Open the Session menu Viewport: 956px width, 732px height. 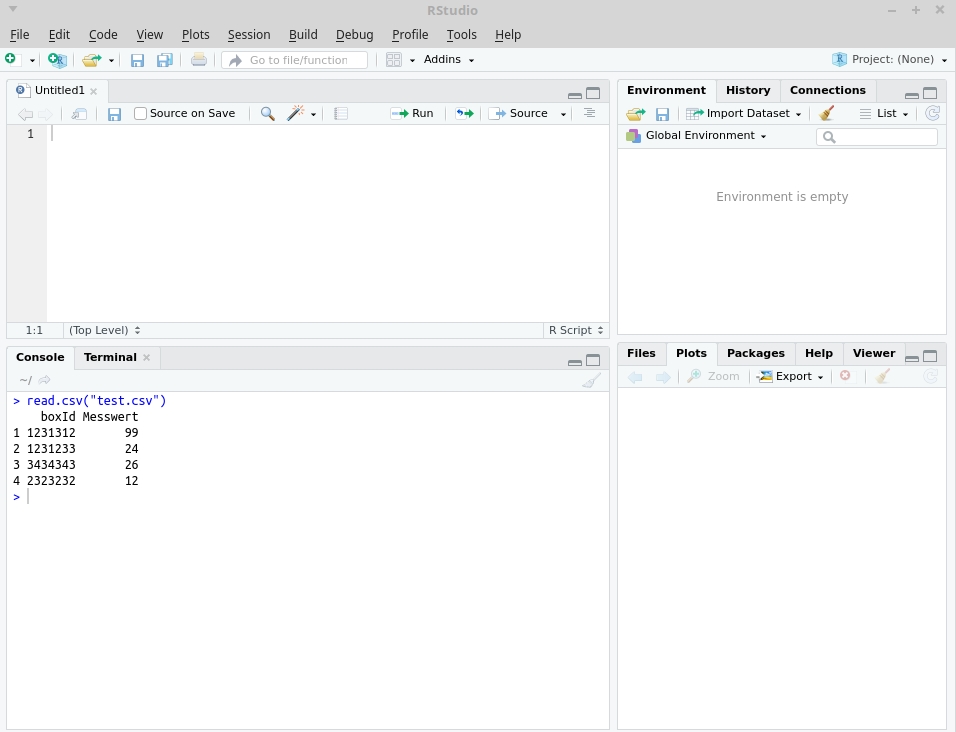coord(249,35)
